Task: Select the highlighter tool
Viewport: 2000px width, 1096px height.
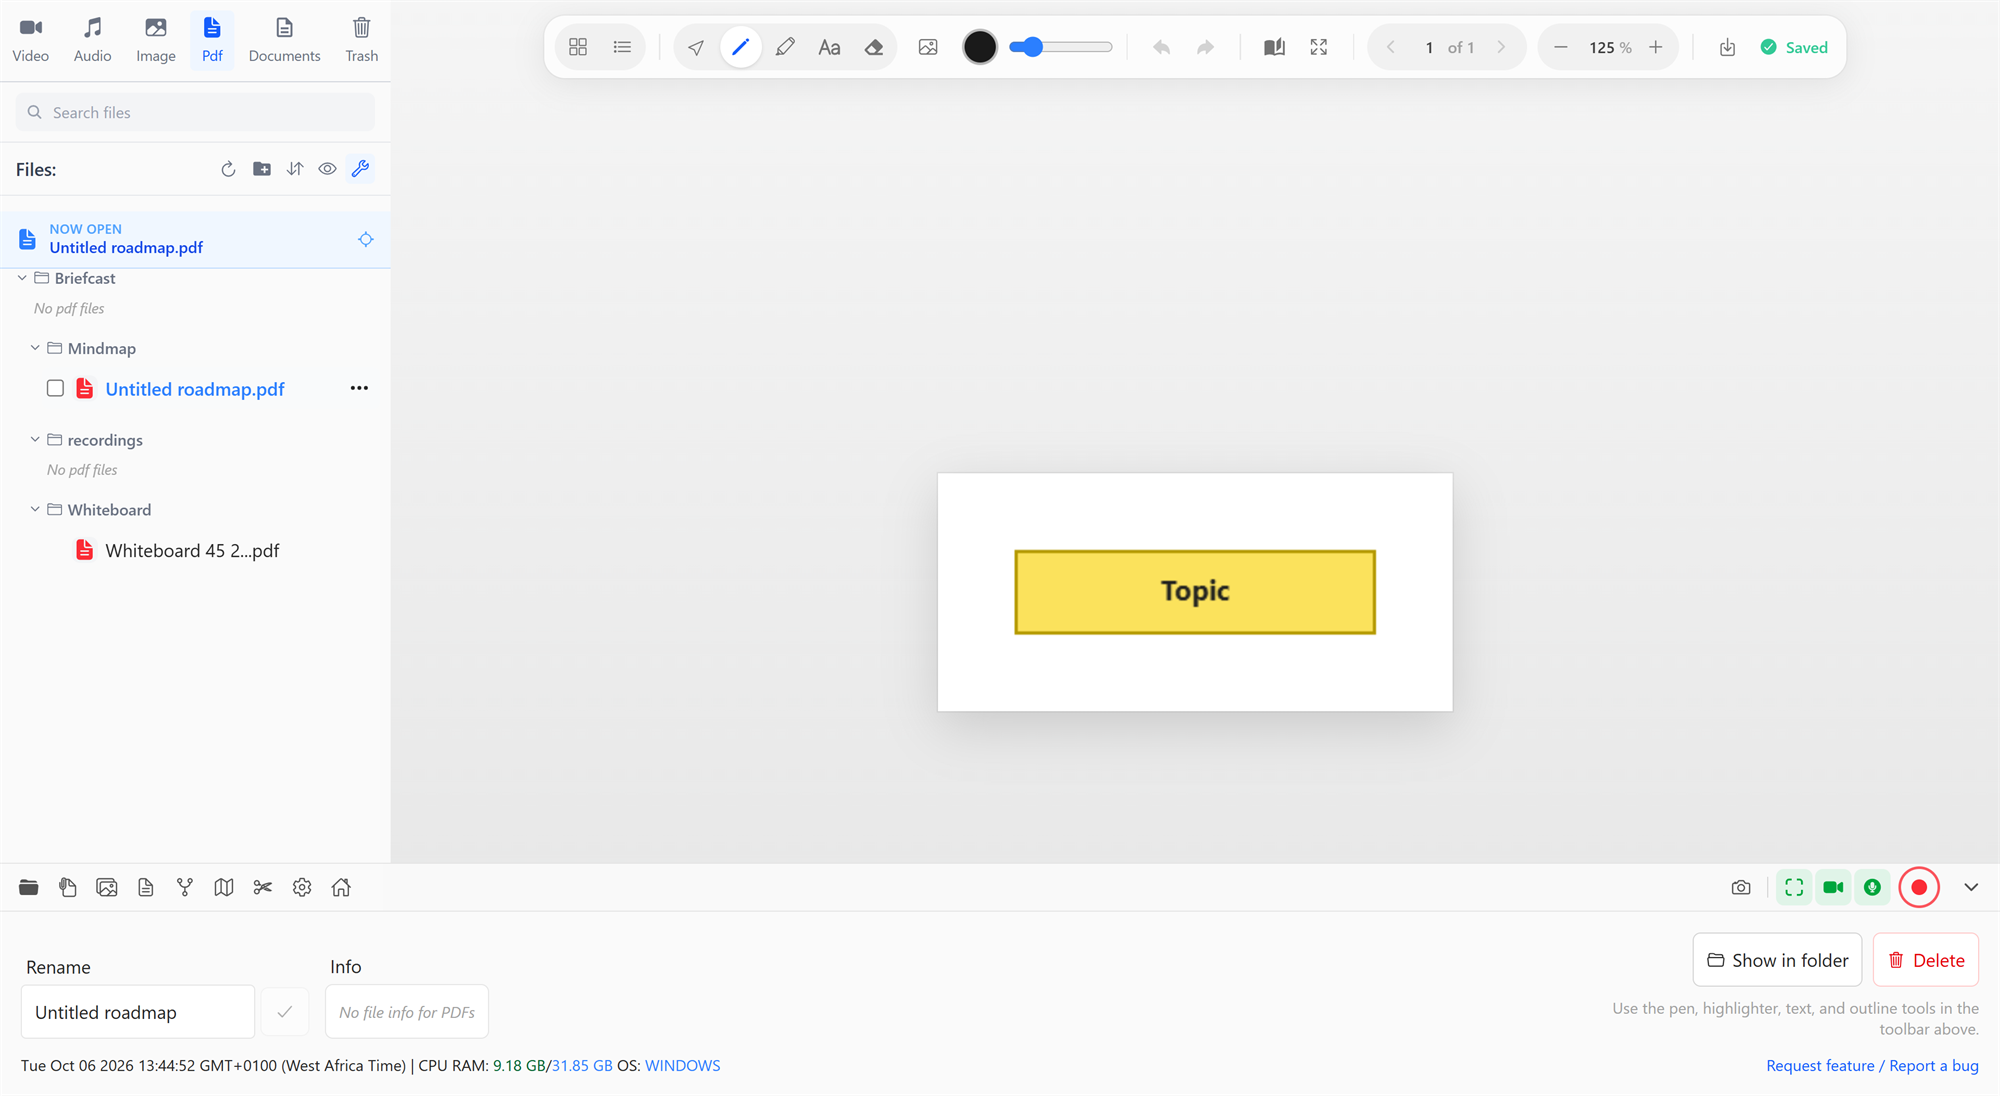Action: coord(785,47)
